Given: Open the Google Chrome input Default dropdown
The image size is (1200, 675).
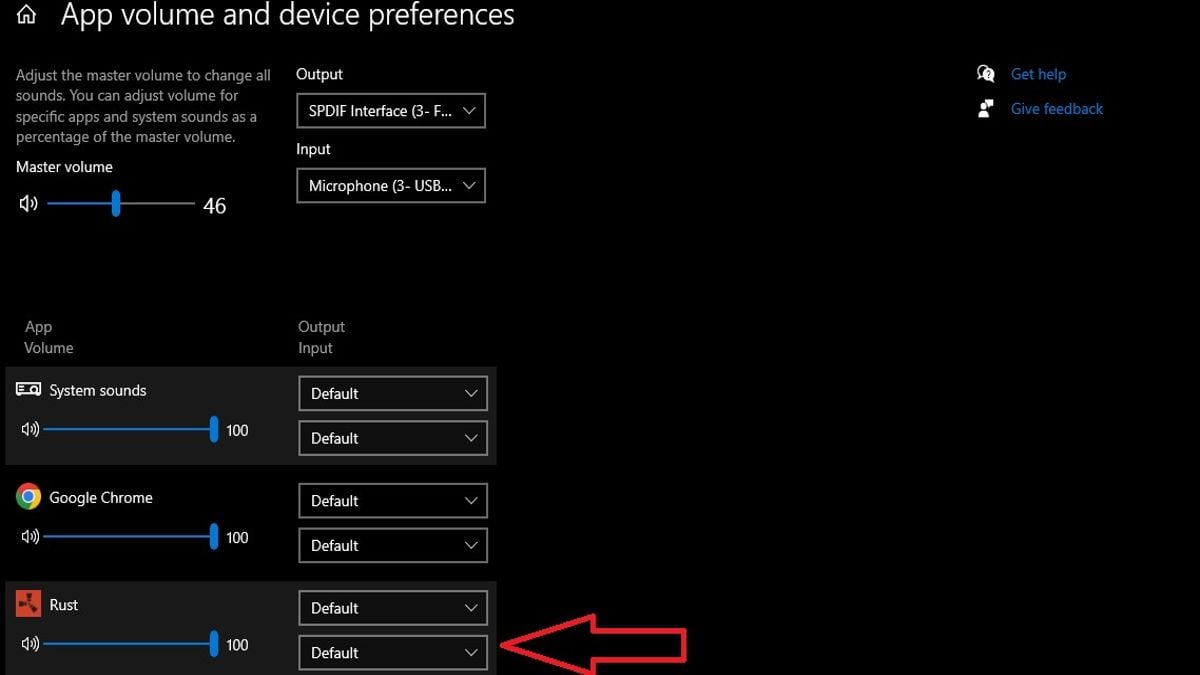Looking at the screenshot, I should pyautogui.click(x=392, y=545).
